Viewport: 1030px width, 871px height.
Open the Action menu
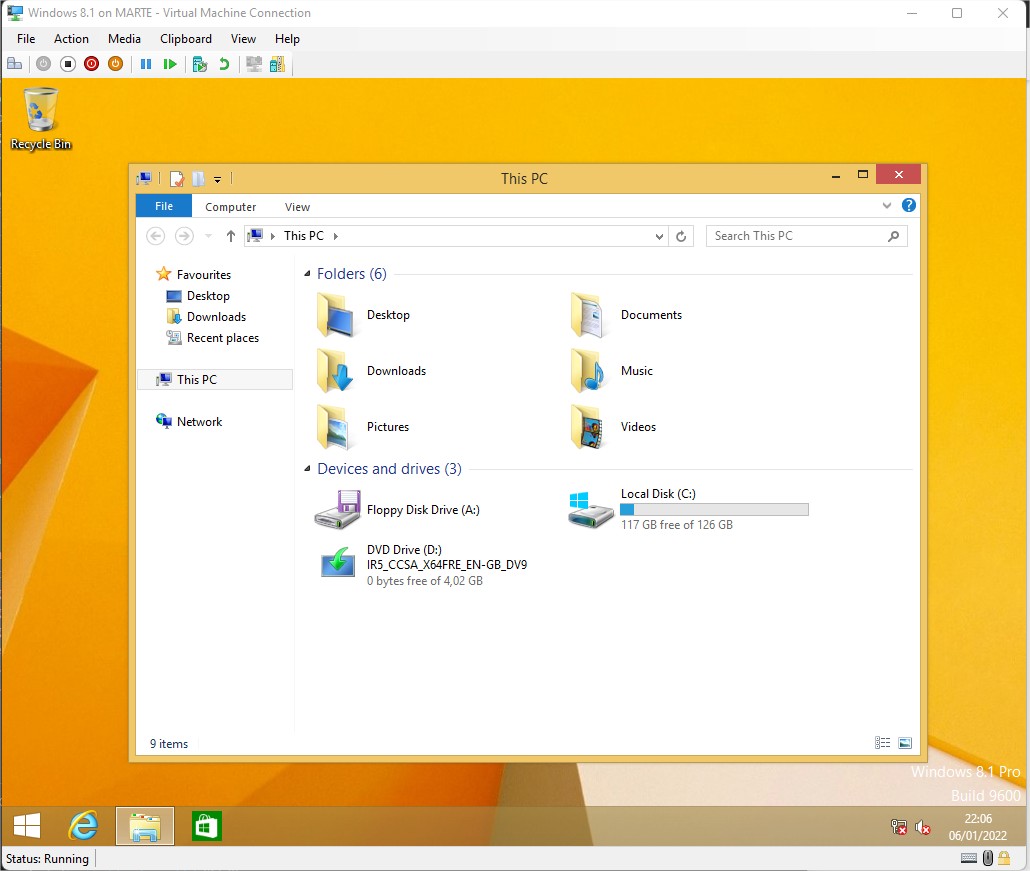pos(71,39)
